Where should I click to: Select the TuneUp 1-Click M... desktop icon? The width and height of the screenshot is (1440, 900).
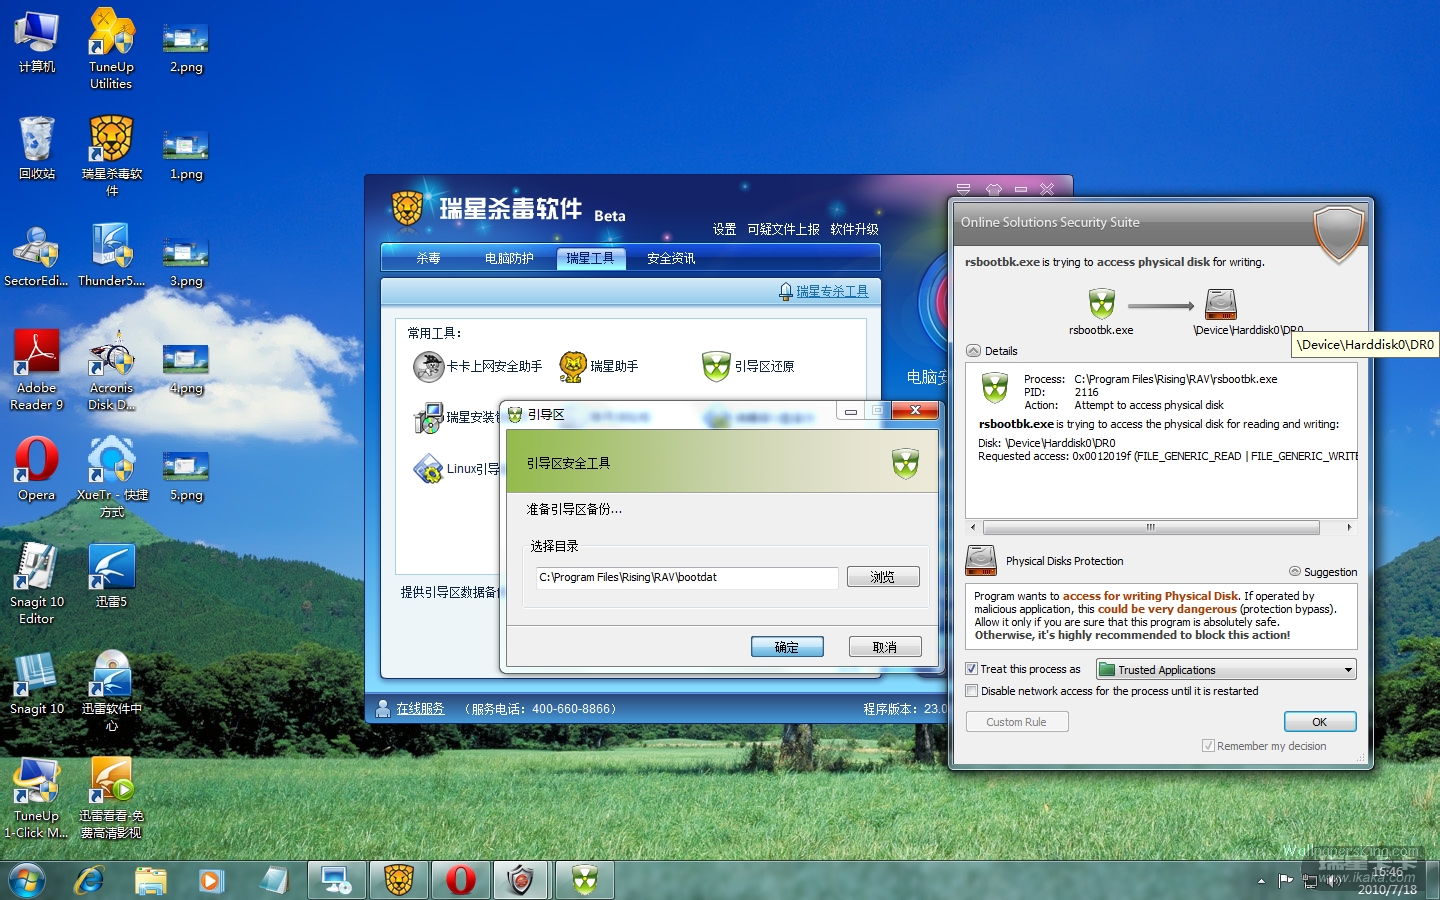pos(37,798)
